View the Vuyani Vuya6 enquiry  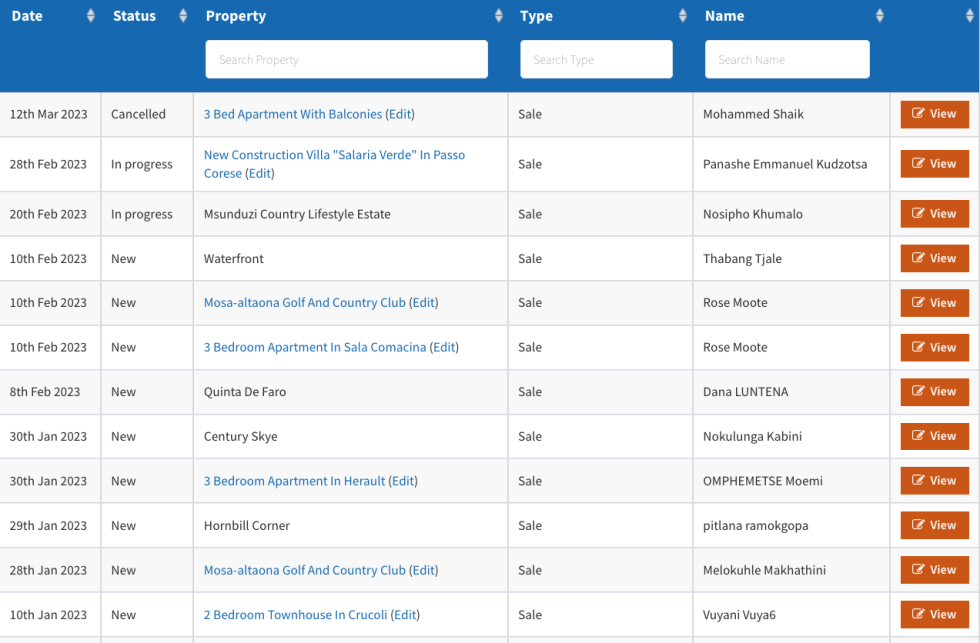934,615
